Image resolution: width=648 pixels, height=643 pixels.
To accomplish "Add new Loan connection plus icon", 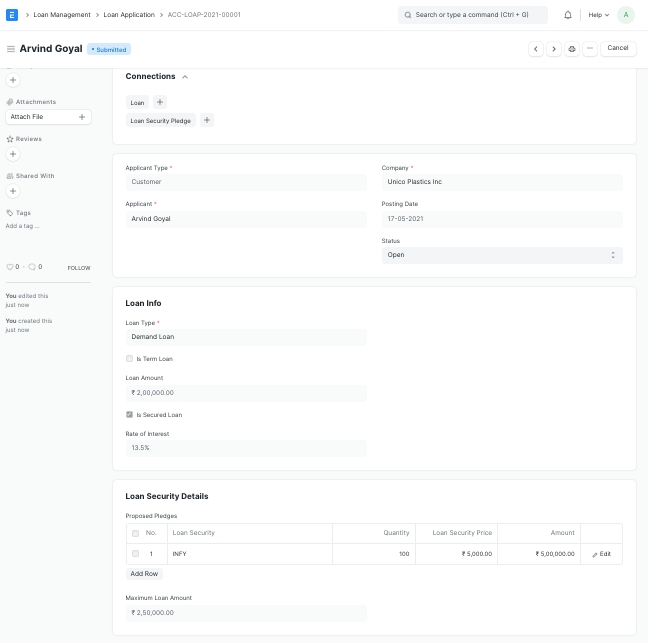I will pos(160,102).
